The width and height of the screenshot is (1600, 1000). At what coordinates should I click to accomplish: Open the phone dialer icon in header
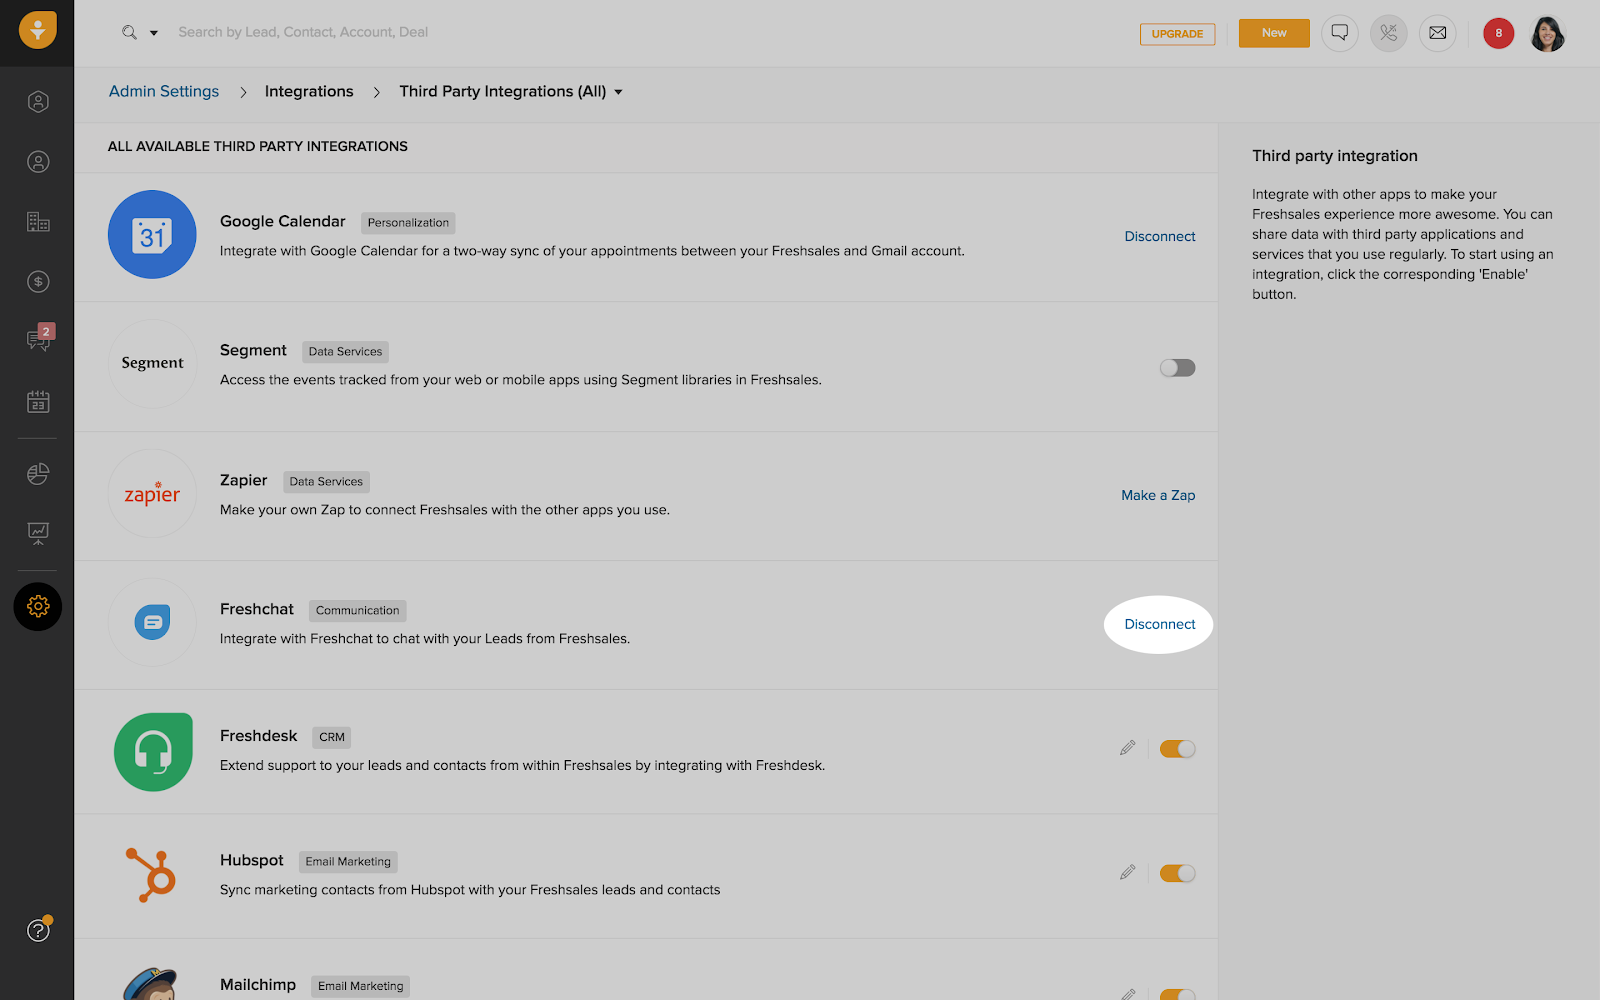coord(1389,33)
